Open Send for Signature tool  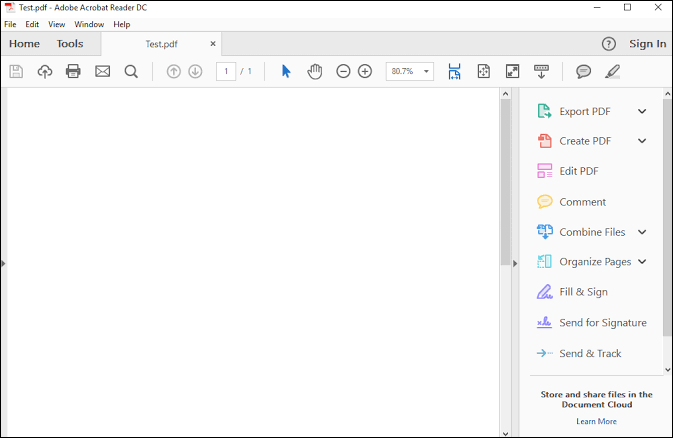pos(592,322)
